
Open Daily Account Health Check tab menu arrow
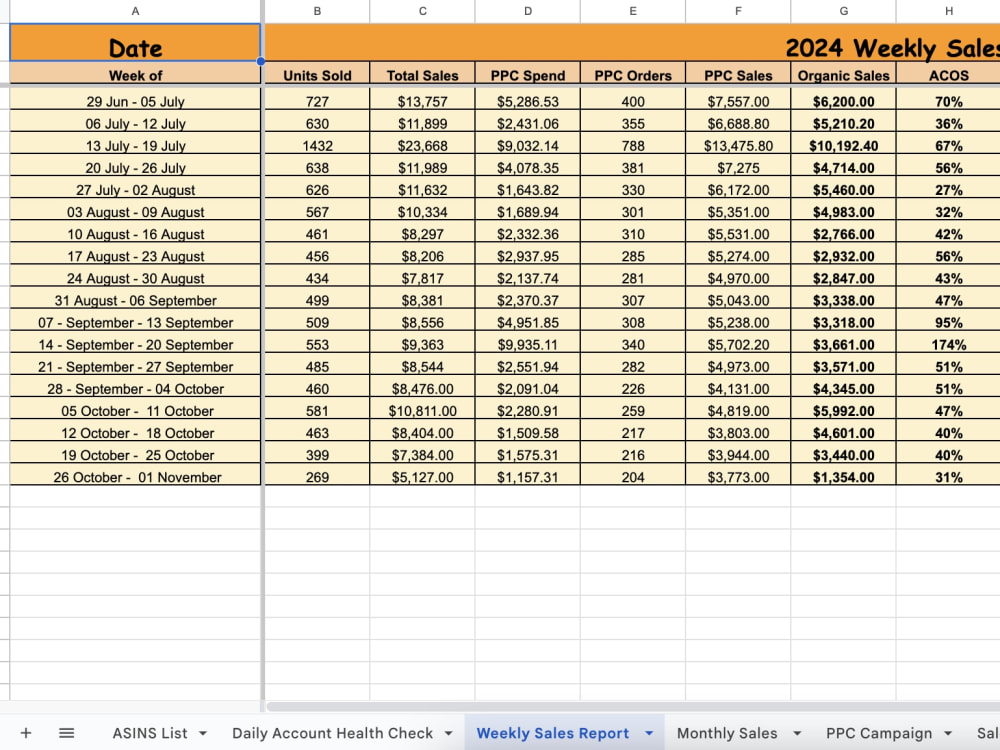click(x=448, y=733)
